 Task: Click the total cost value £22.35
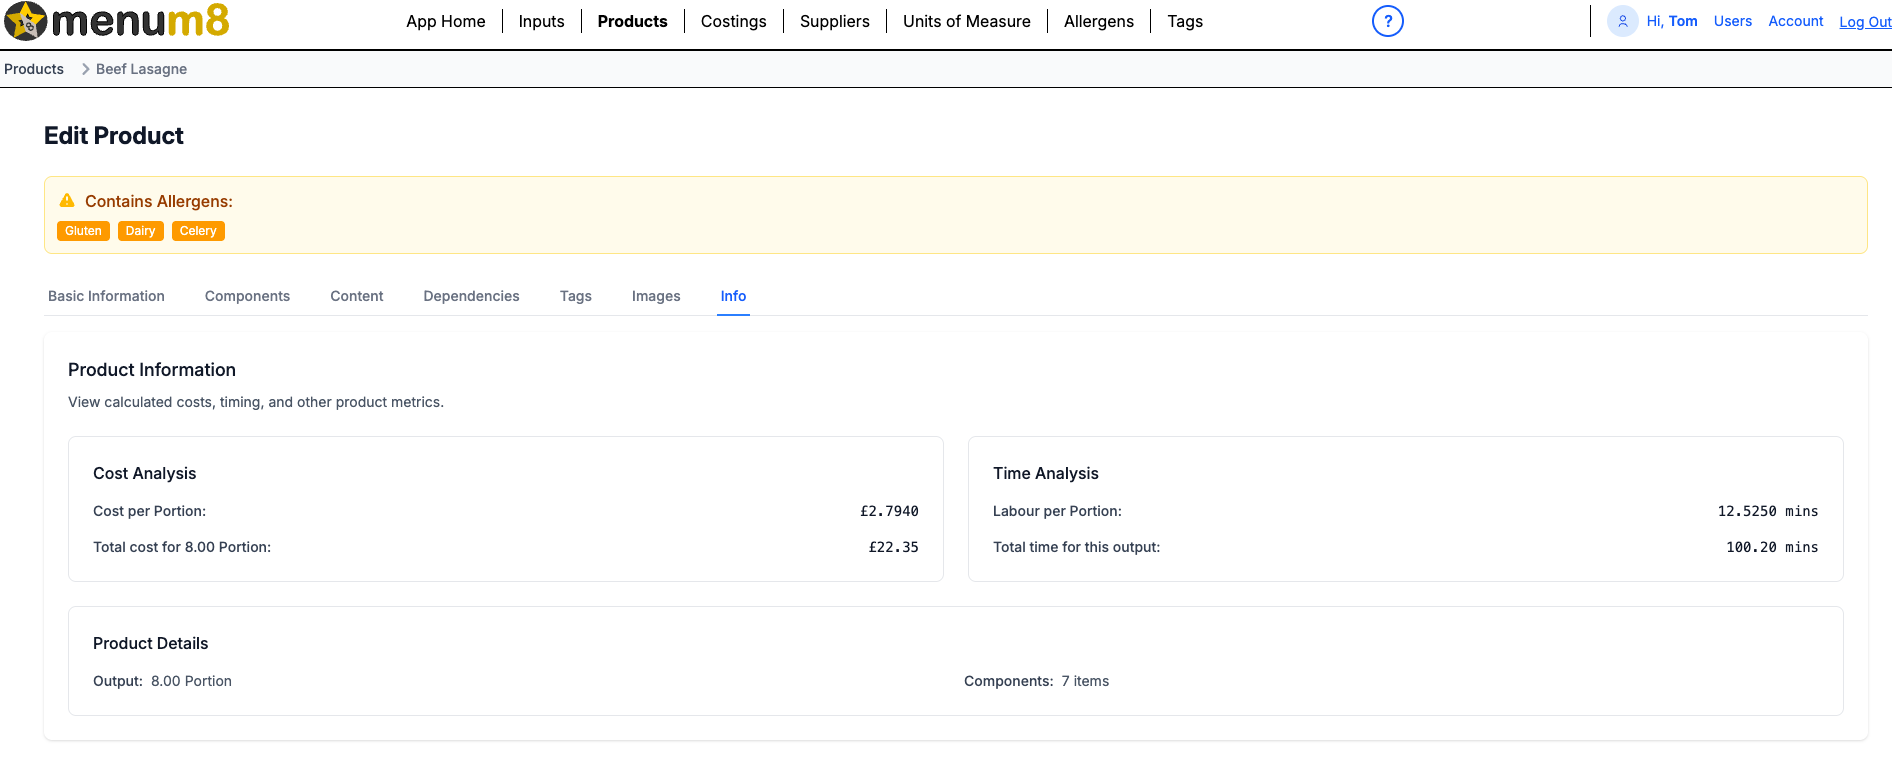coord(893,547)
